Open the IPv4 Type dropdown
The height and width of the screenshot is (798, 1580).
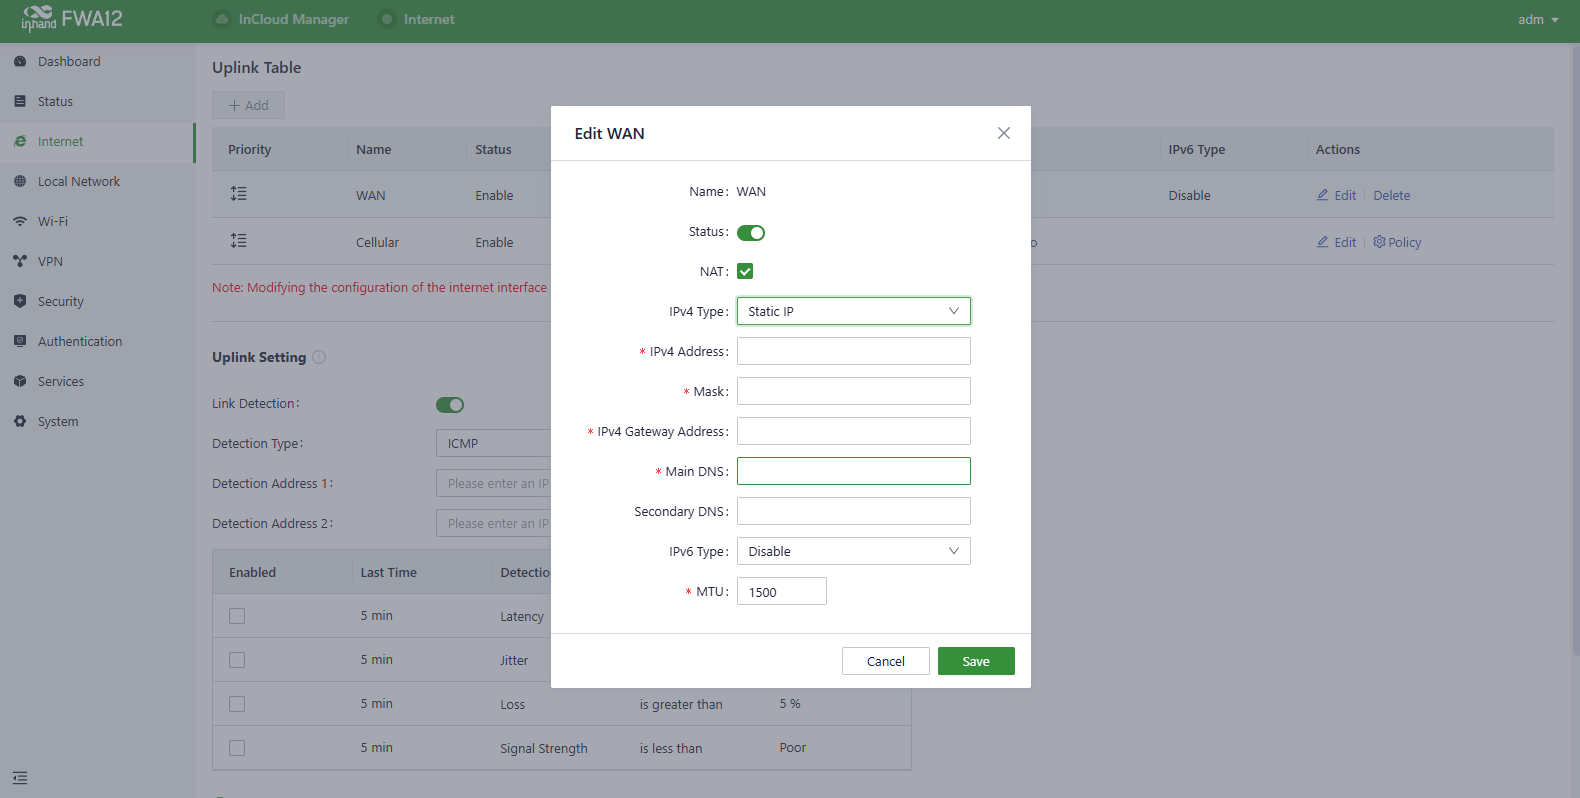[853, 311]
